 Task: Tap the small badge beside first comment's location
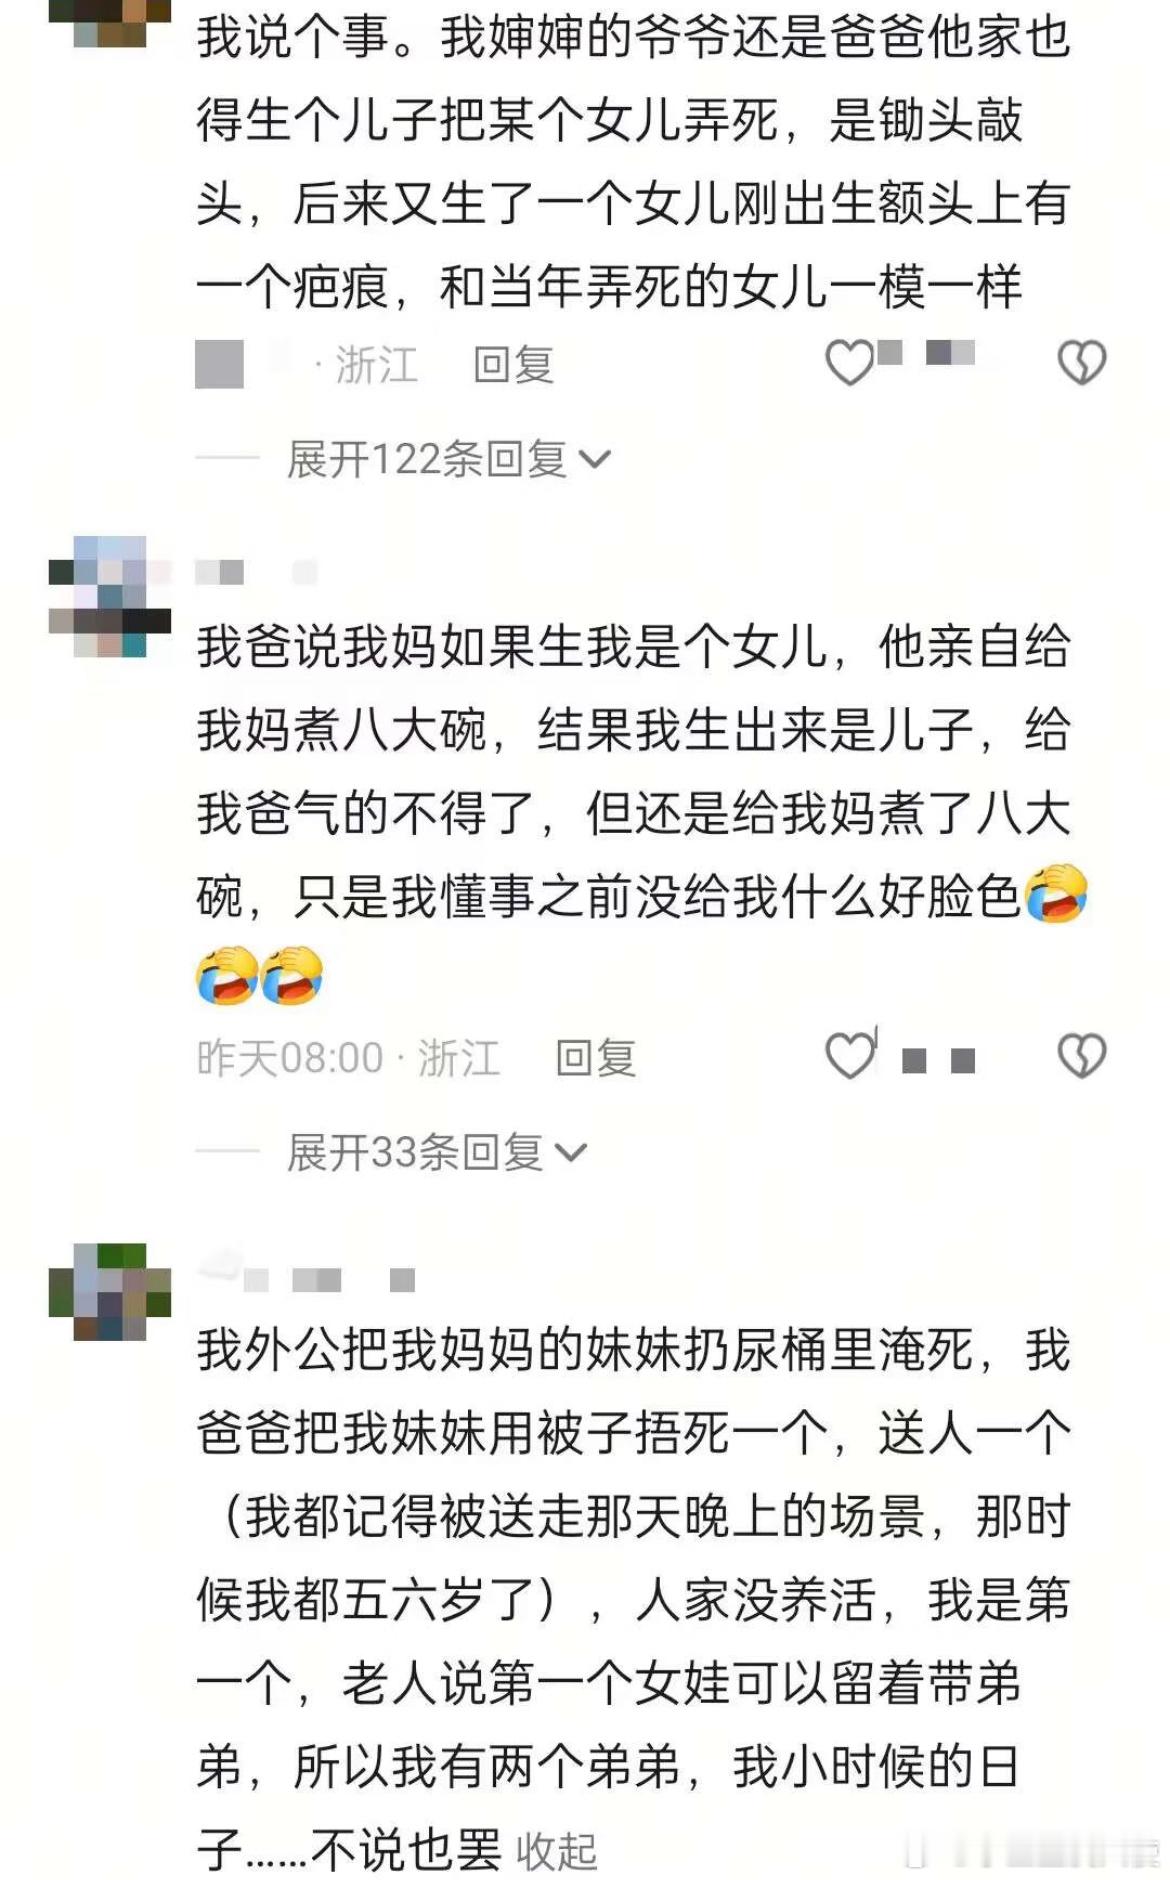pyautogui.click(x=219, y=364)
